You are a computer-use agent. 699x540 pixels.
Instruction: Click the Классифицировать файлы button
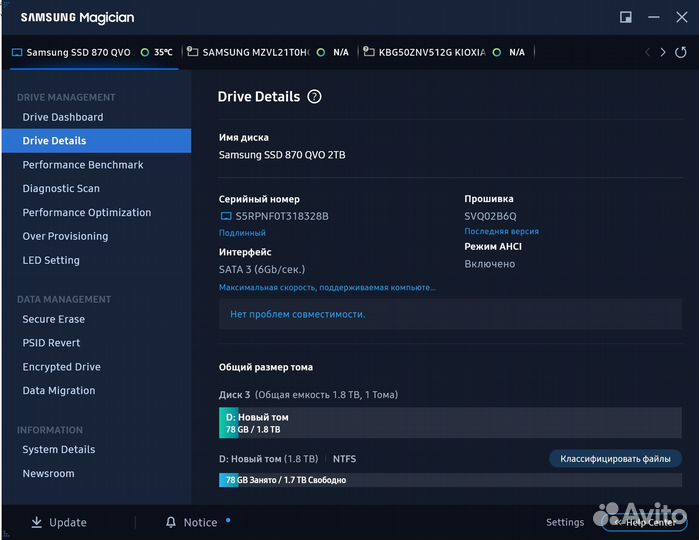coord(615,459)
